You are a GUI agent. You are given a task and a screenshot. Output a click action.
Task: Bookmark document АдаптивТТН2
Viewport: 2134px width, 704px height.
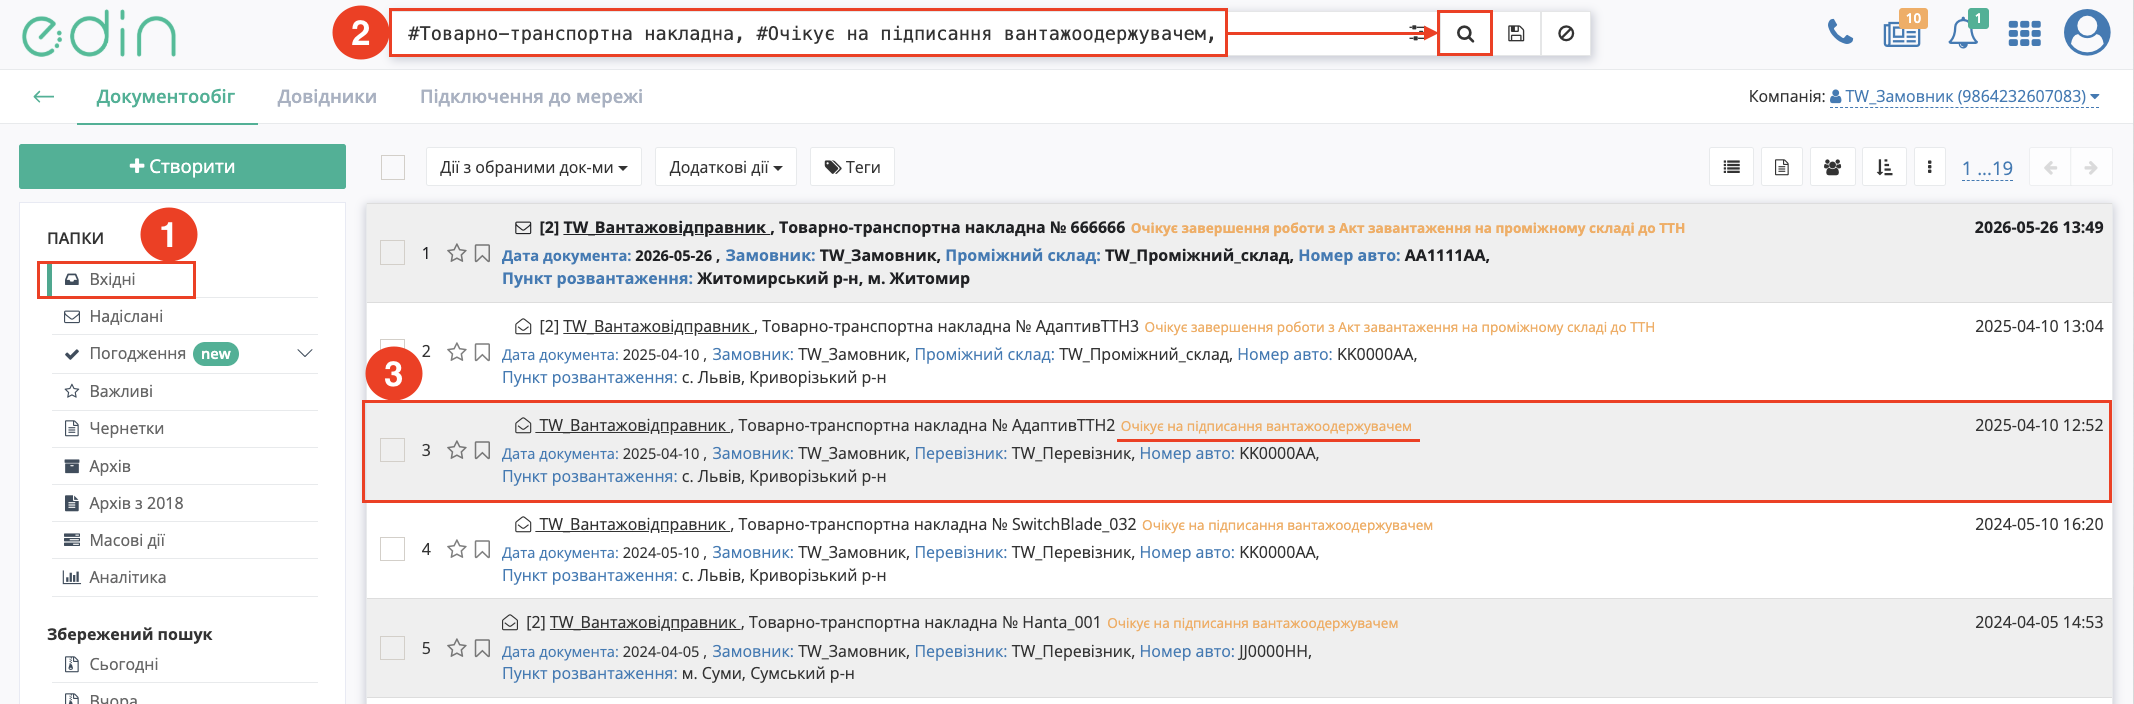pyautogui.click(x=482, y=450)
